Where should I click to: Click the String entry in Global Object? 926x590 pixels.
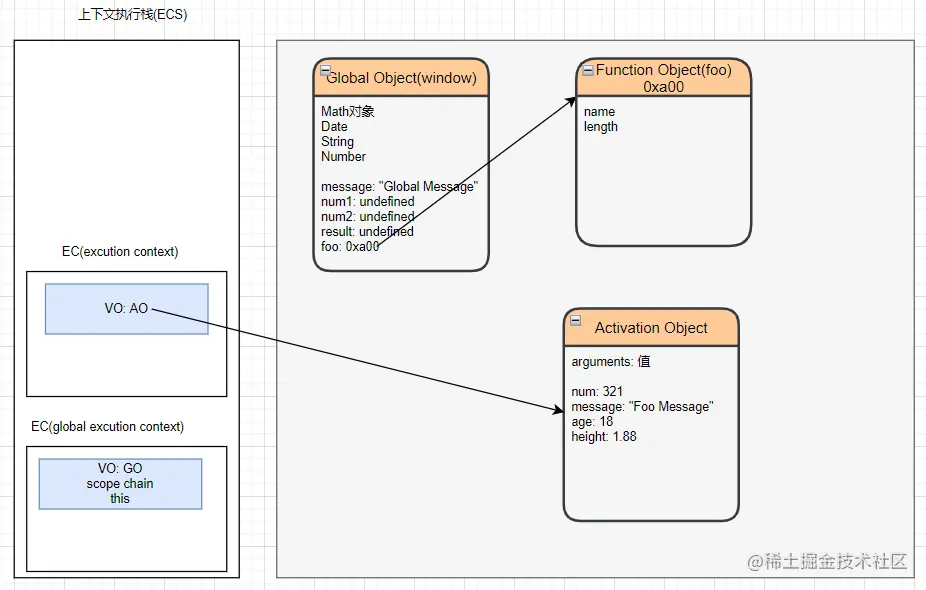click(337, 142)
